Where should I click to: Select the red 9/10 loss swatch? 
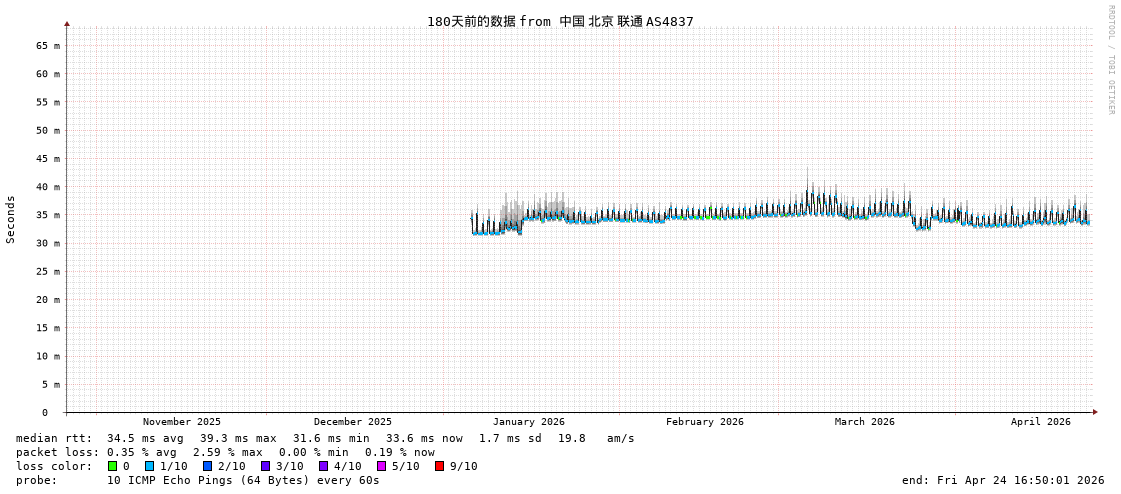(439, 466)
